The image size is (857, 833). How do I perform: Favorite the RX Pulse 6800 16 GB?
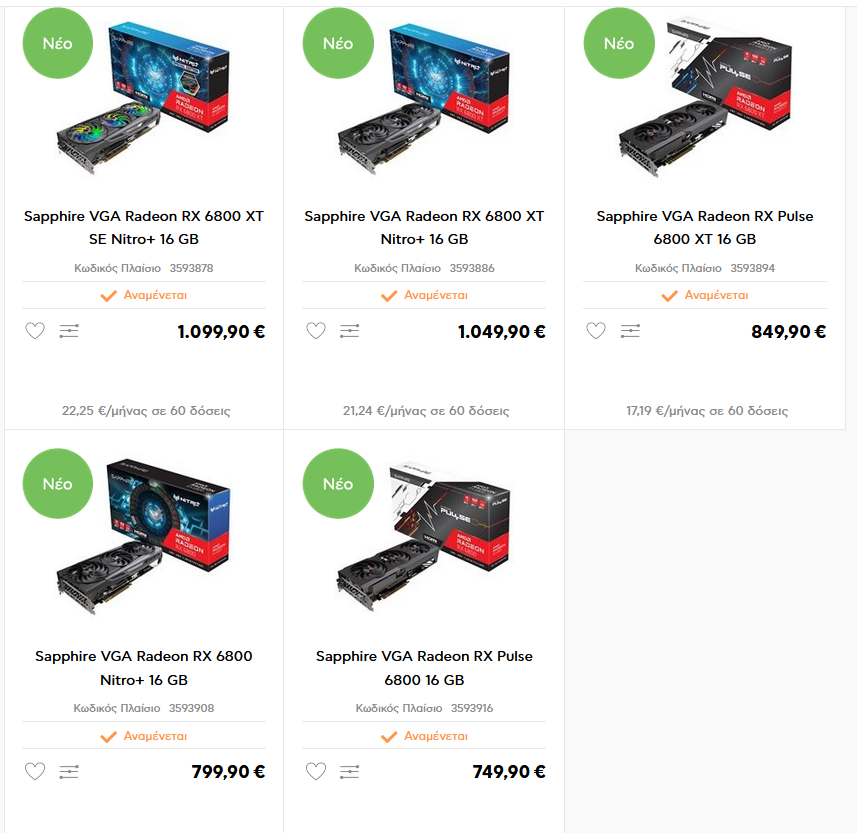coord(316,771)
